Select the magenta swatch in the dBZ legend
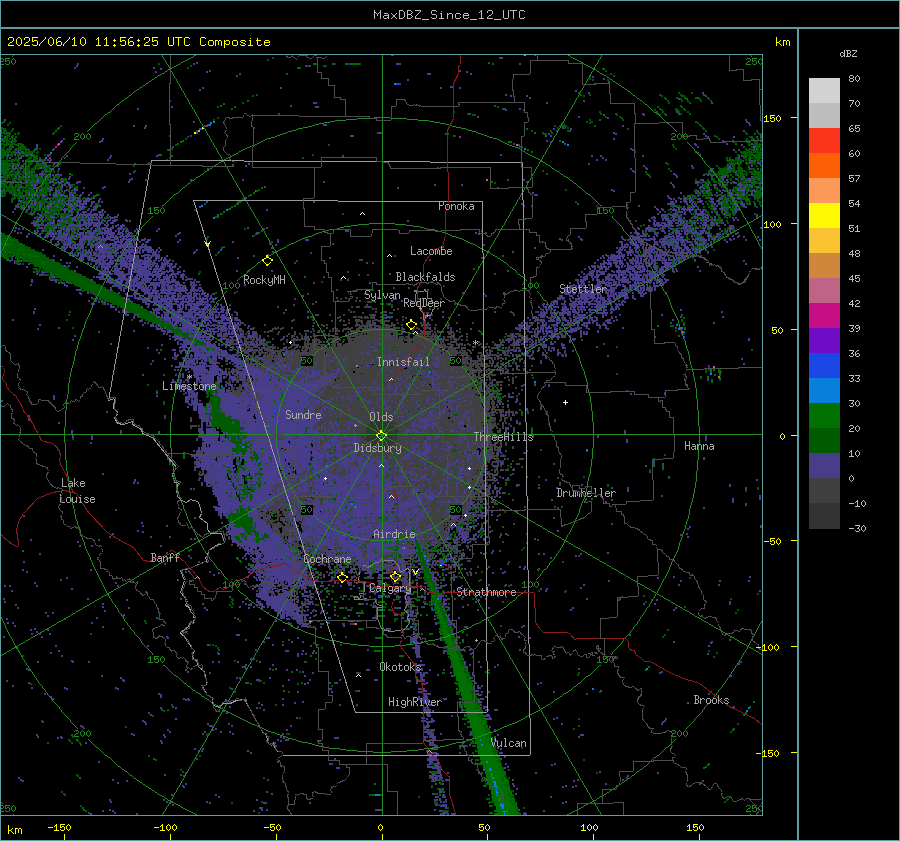Image resolution: width=900 pixels, height=841 pixels. click(x=824, y=315)
